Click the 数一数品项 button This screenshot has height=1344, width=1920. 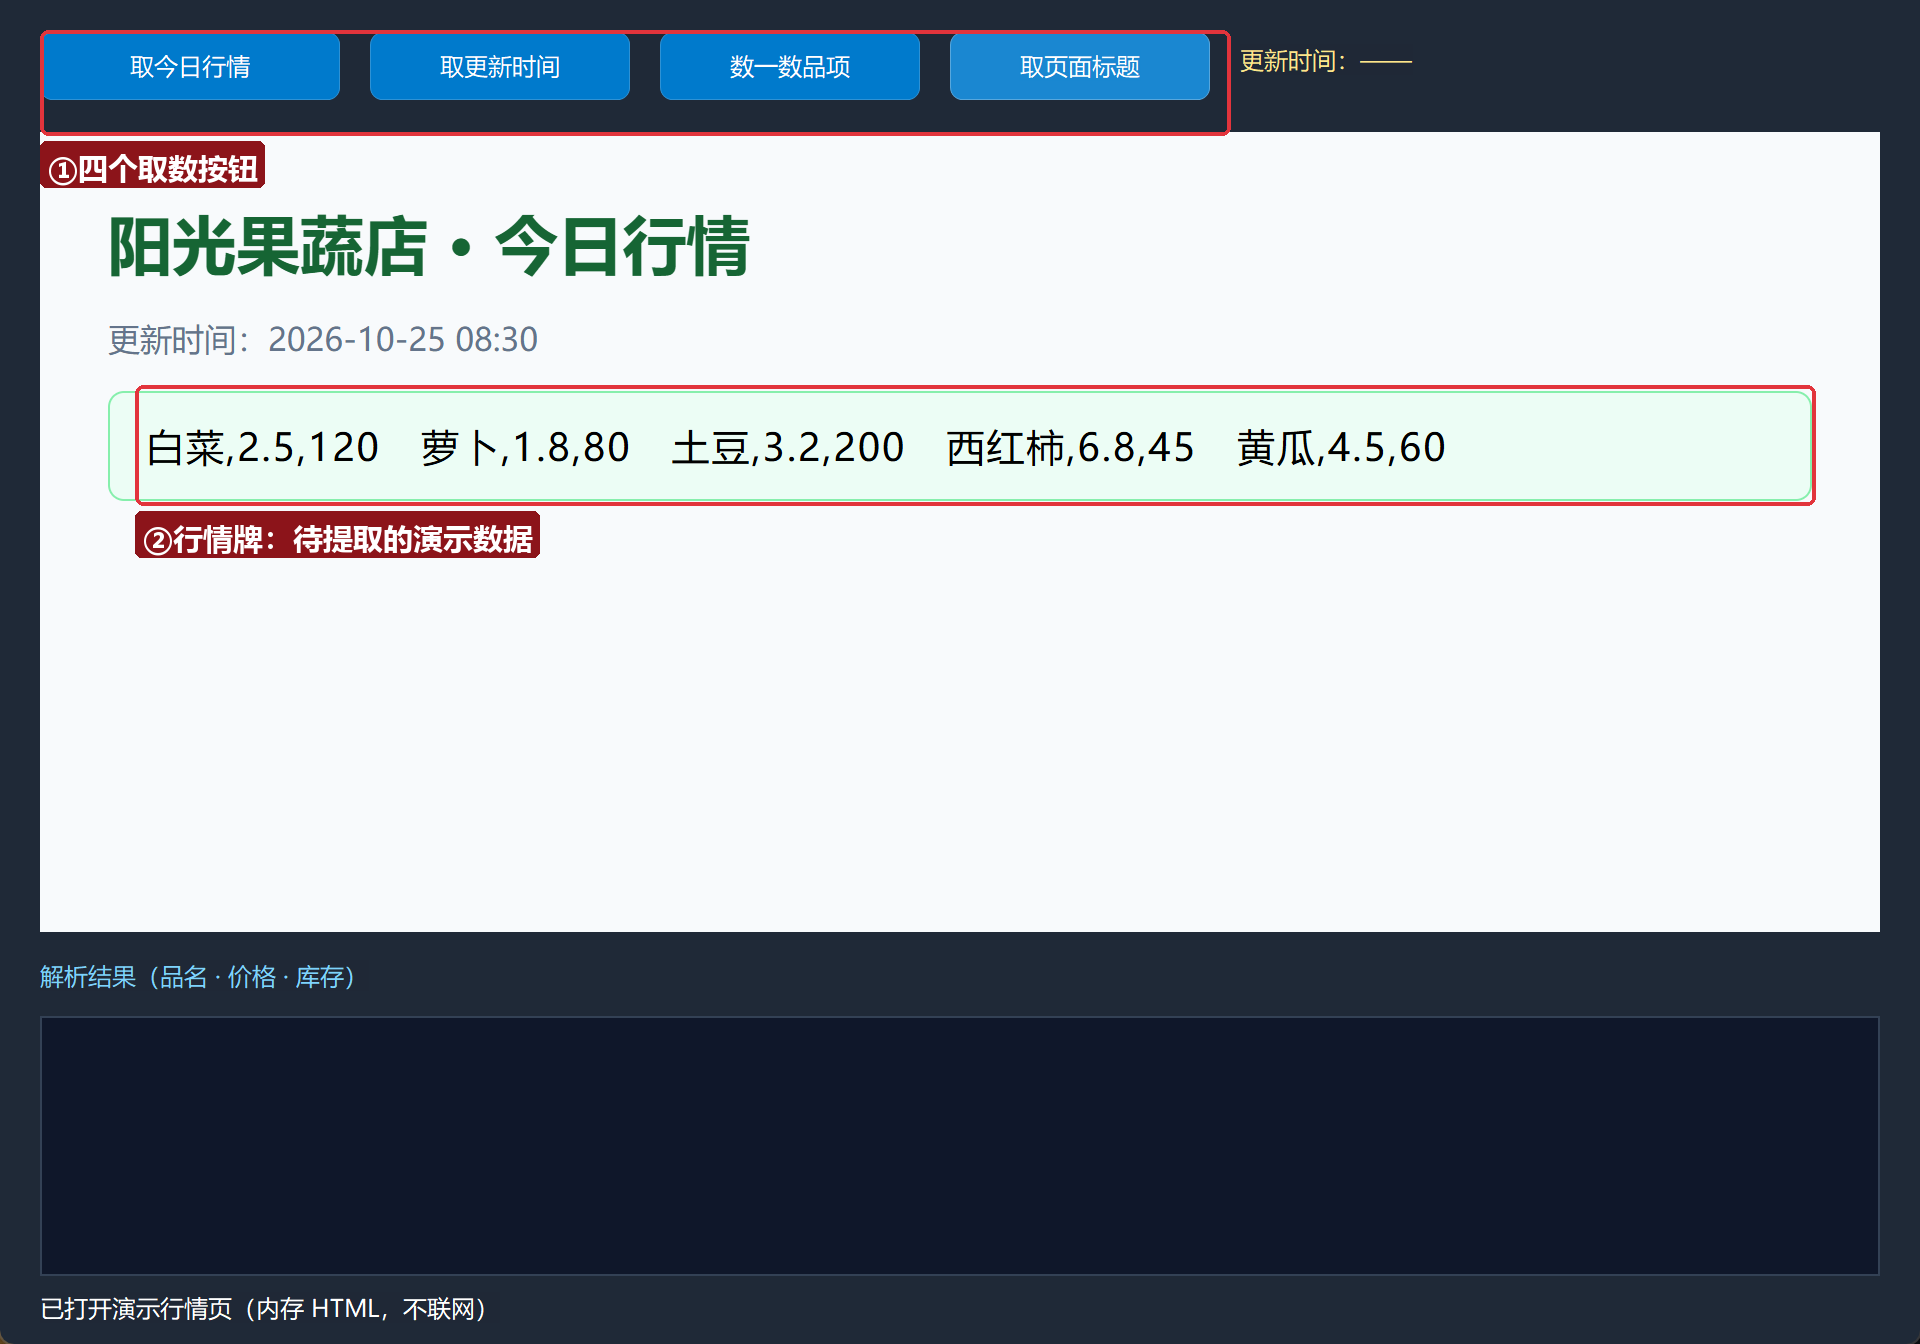790,66
